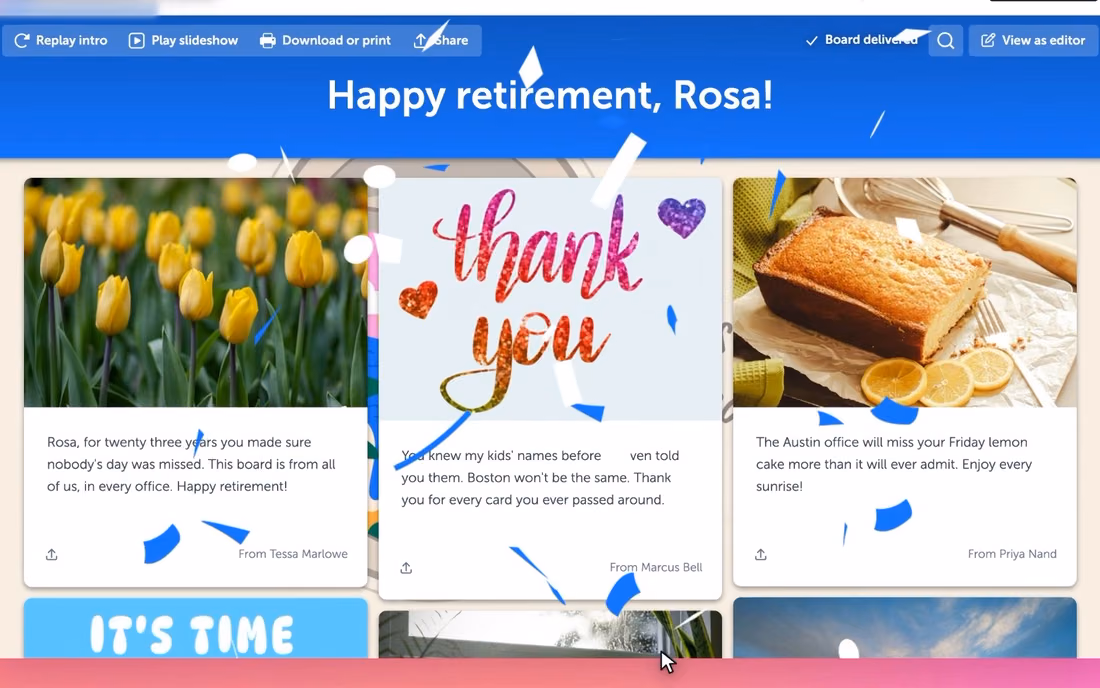The width and height of the screenshot is (1100, 688).
Task: Click the checkmark beside Board delivered
Action: tap(812, 41)
